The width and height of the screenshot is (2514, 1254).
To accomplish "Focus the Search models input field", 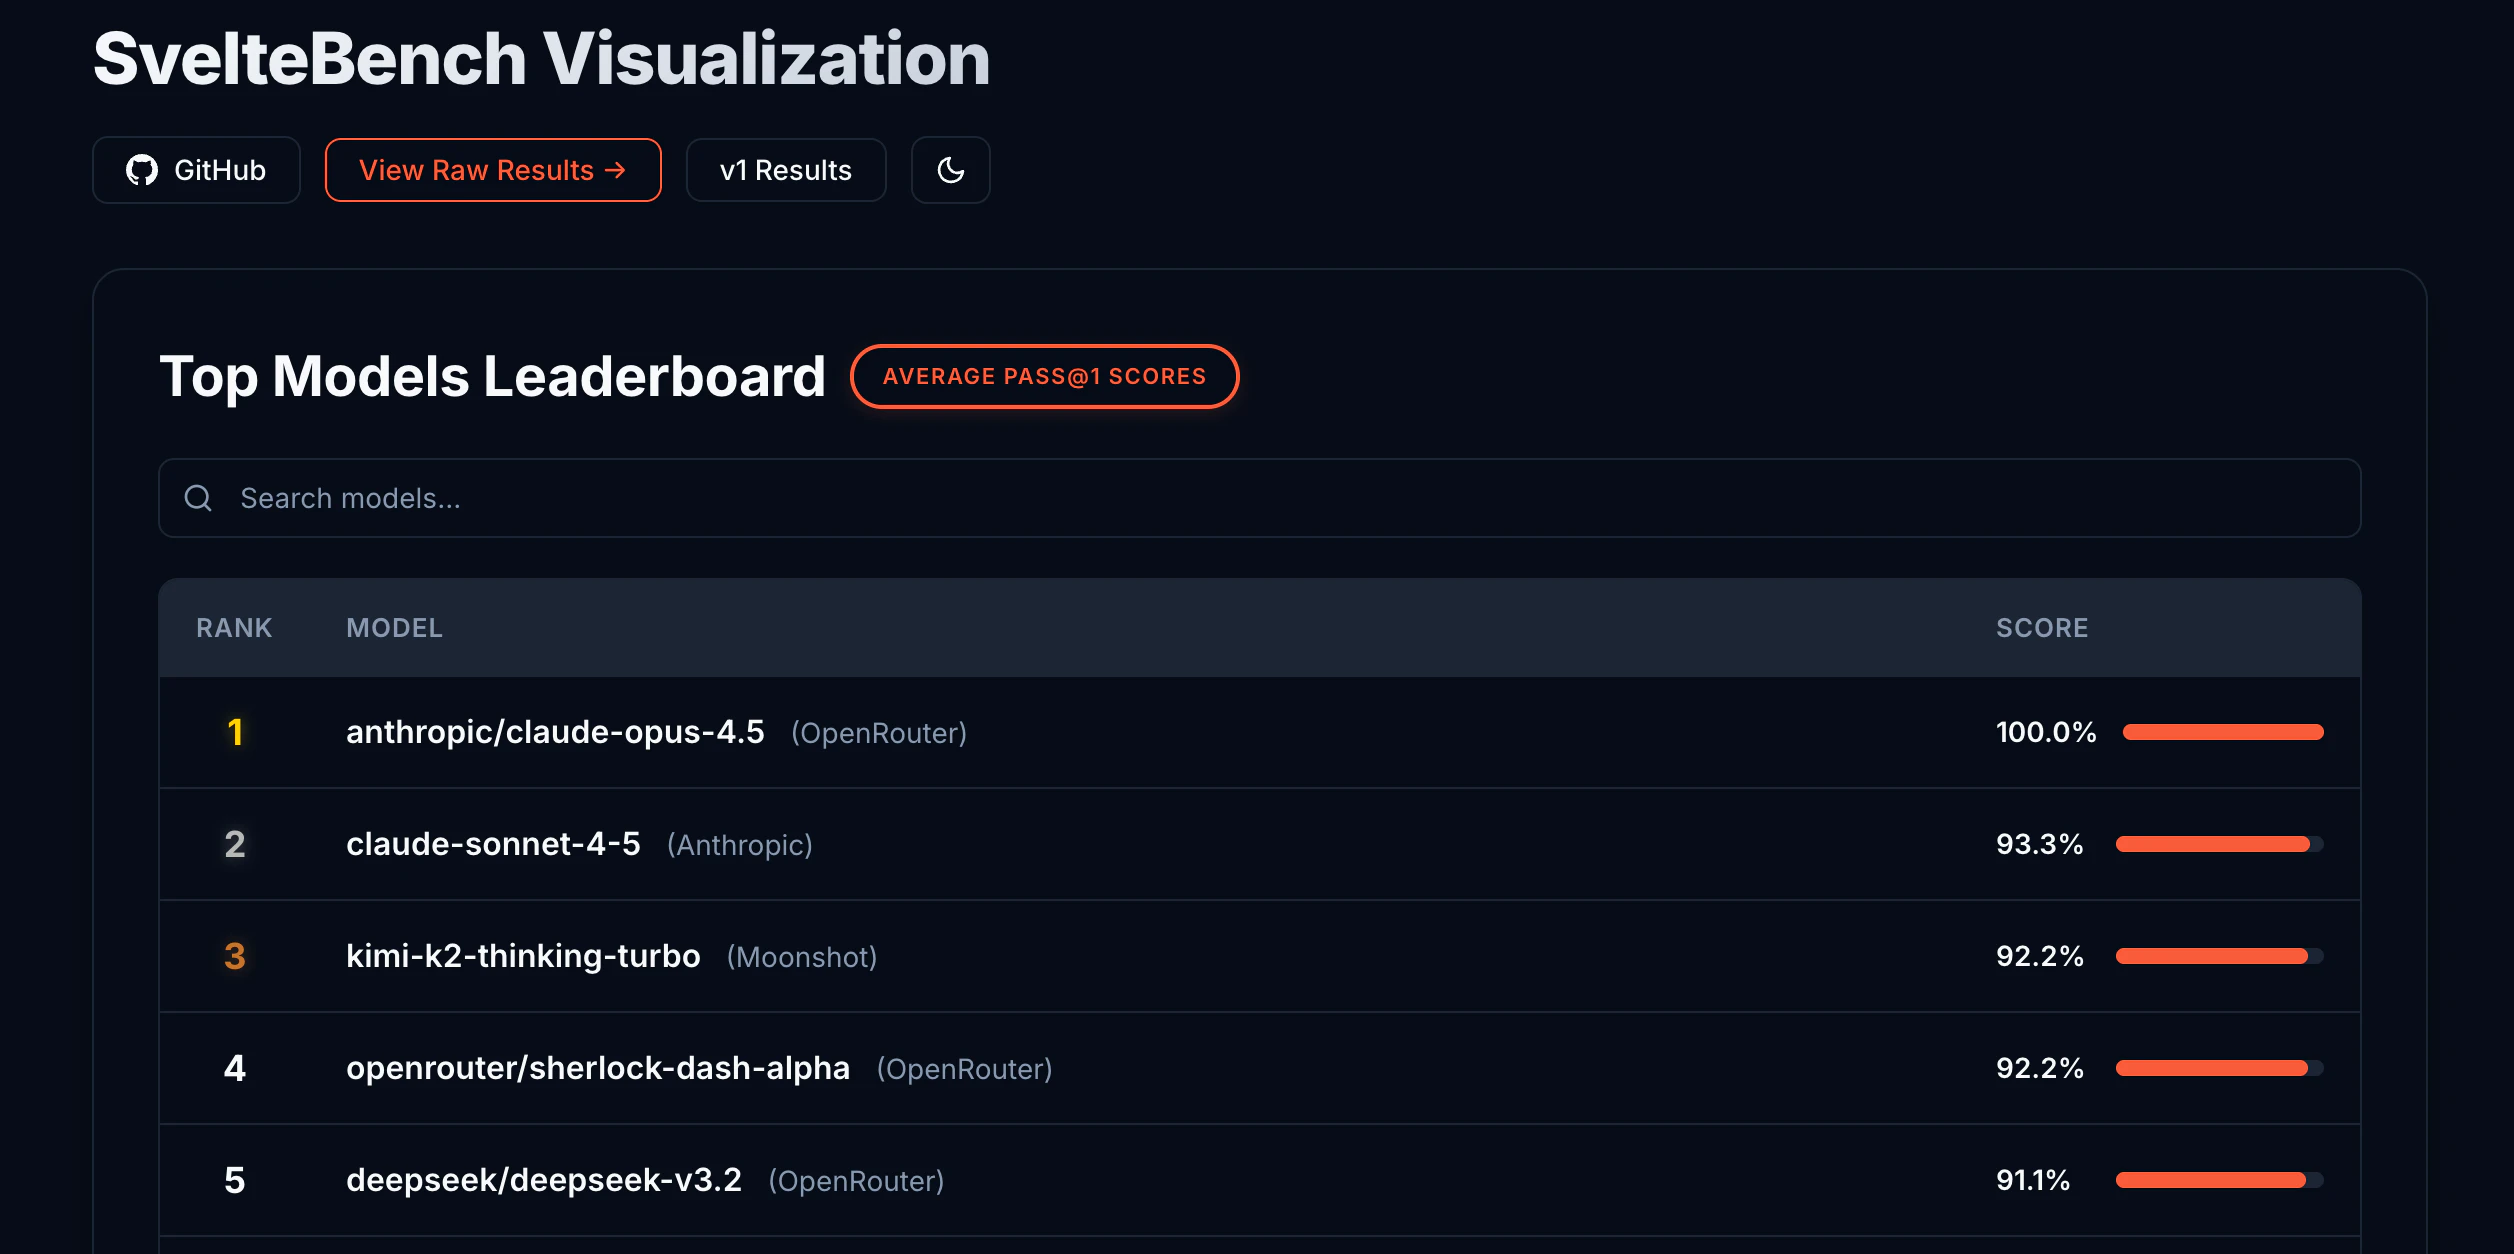I will tap(1260, 498).
